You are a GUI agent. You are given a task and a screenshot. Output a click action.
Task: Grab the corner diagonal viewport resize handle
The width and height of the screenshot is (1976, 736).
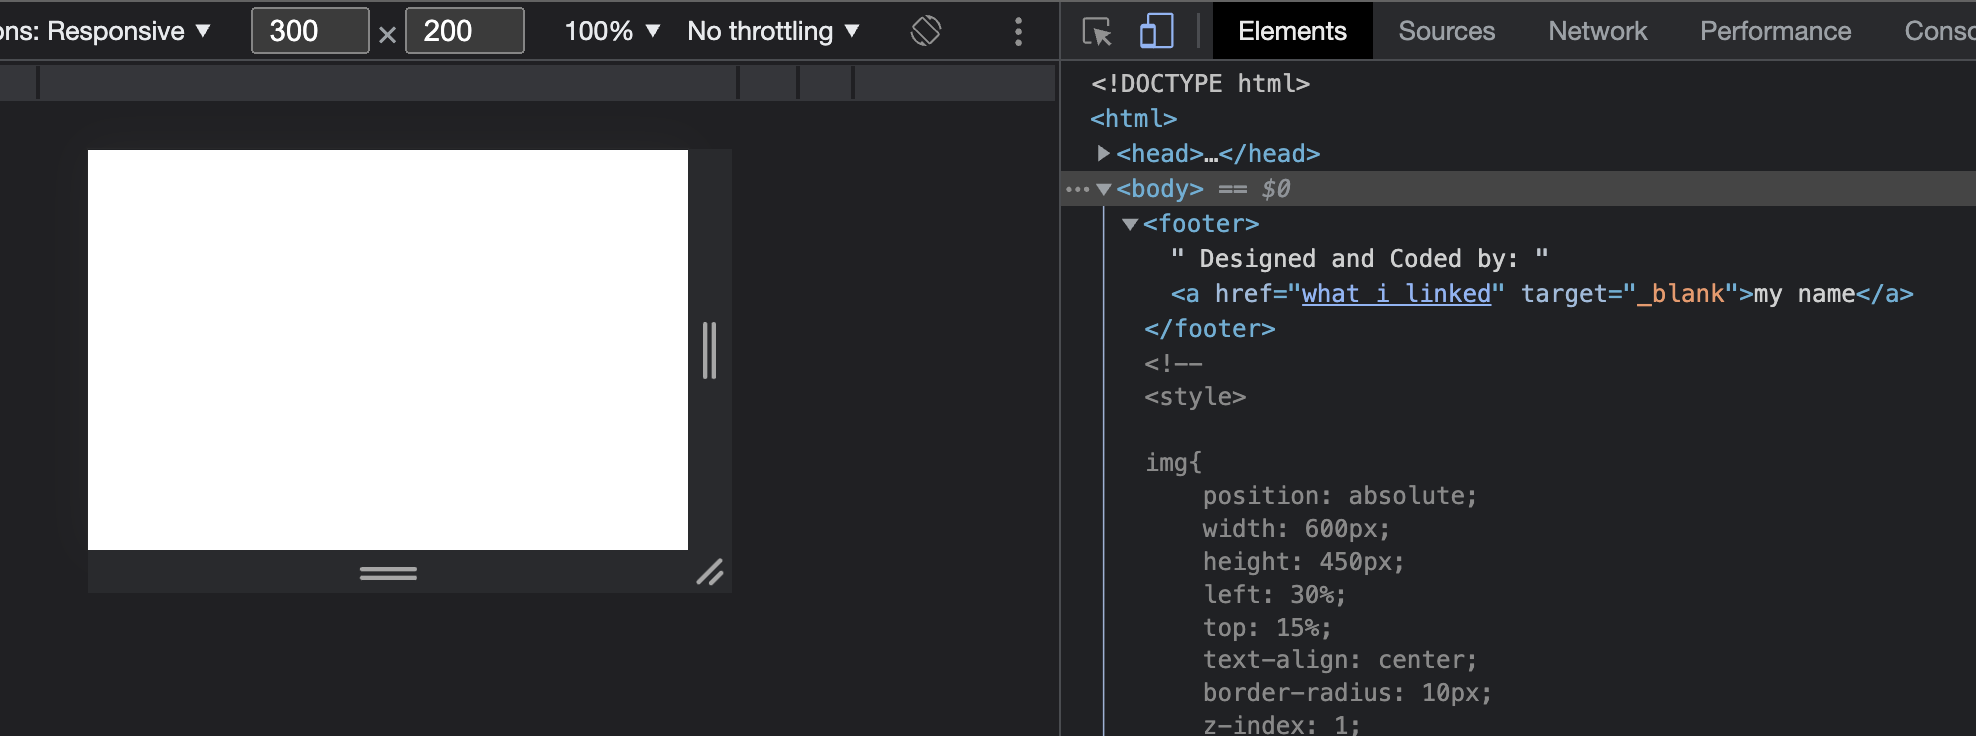coord(710,572)
